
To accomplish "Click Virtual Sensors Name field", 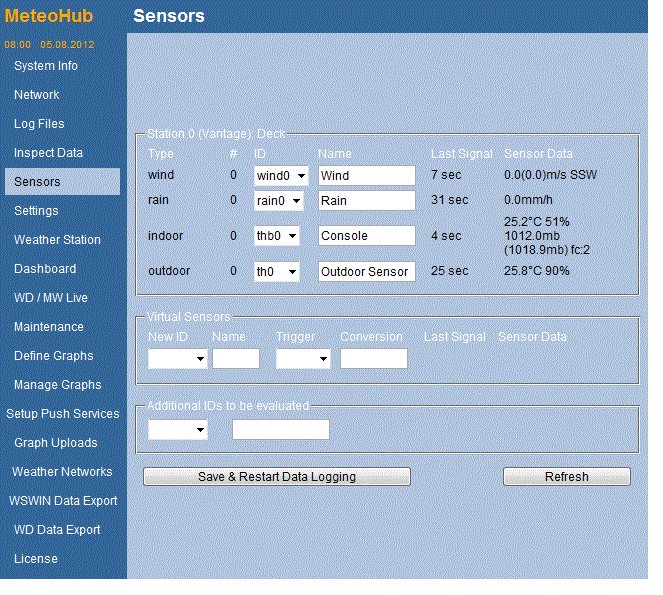I will 236,359.
